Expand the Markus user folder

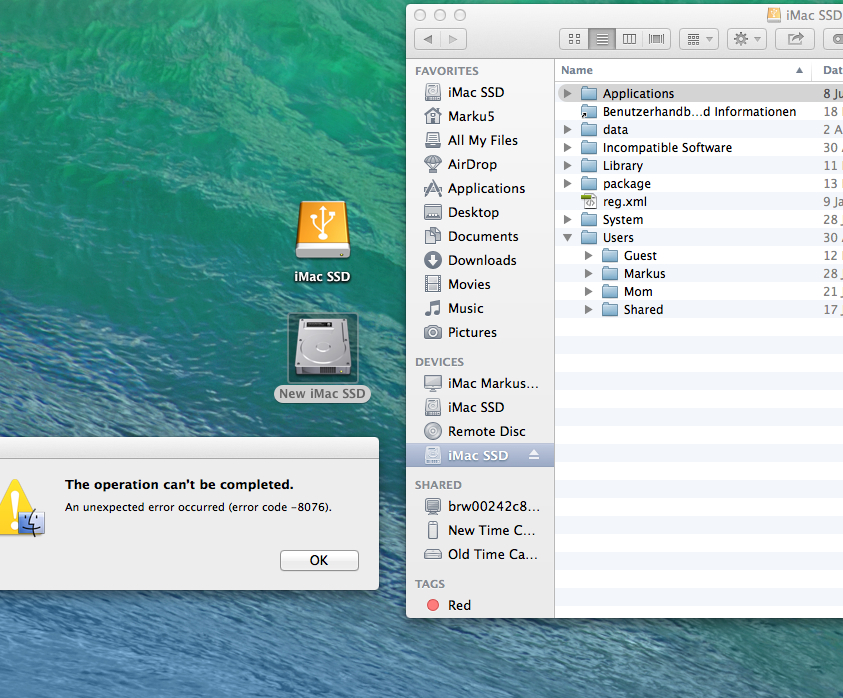pos(589,274)
